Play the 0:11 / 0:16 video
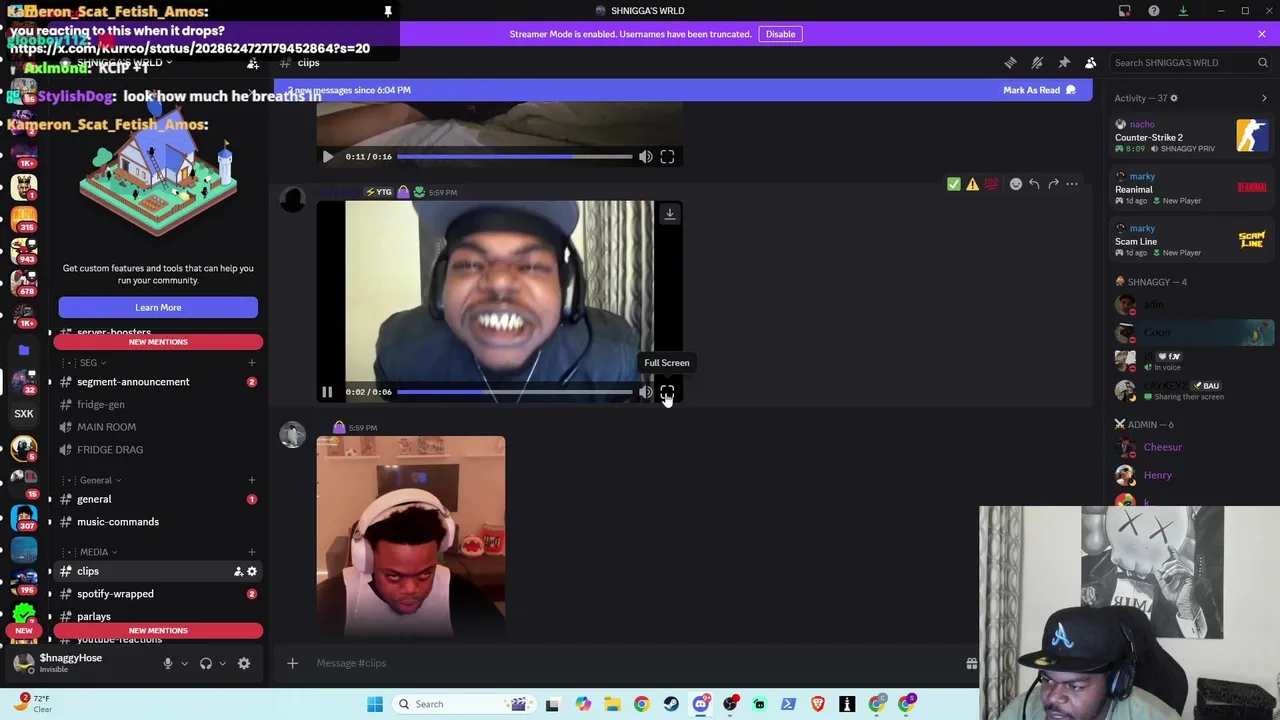 point(327,157)
